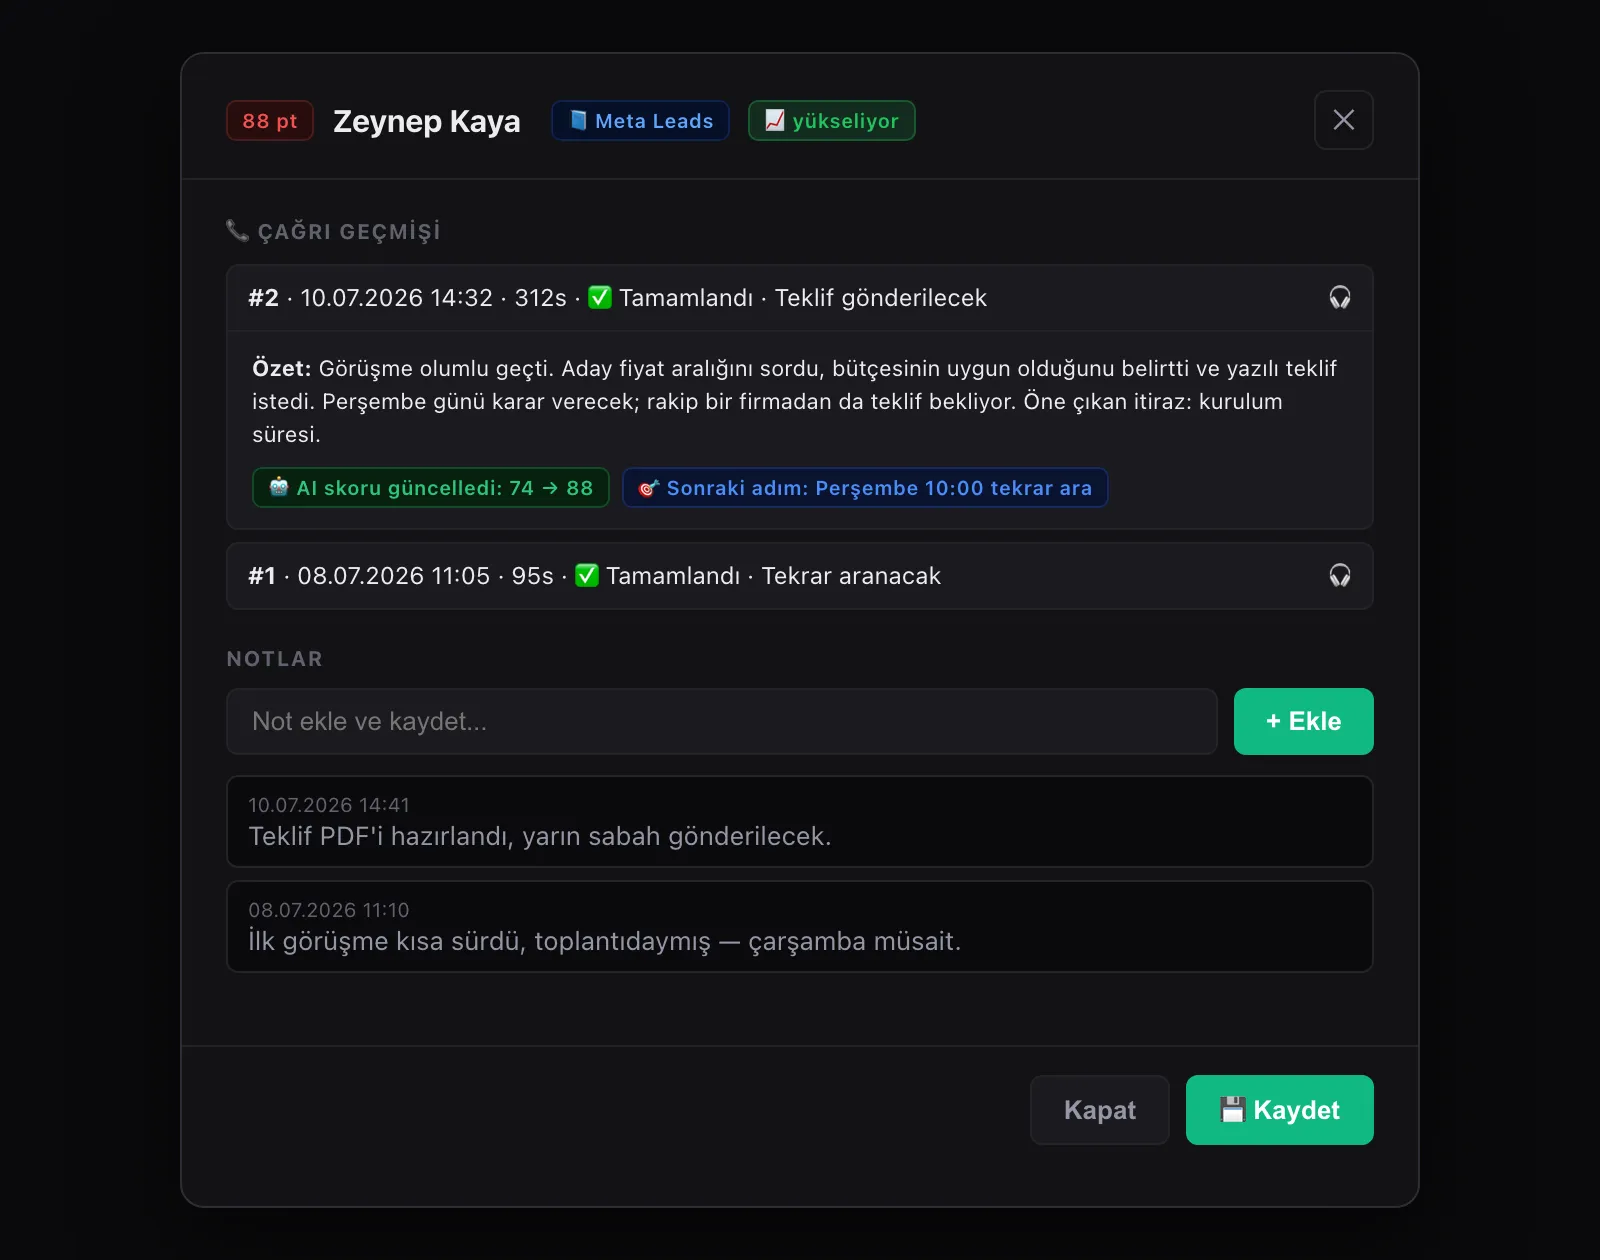Image resolution: width=1600 pixels, height=1260 pixels.
Task: Expand call #1 dated 08.07.2026
Action: pyautogui.click(x=800, y=576)
